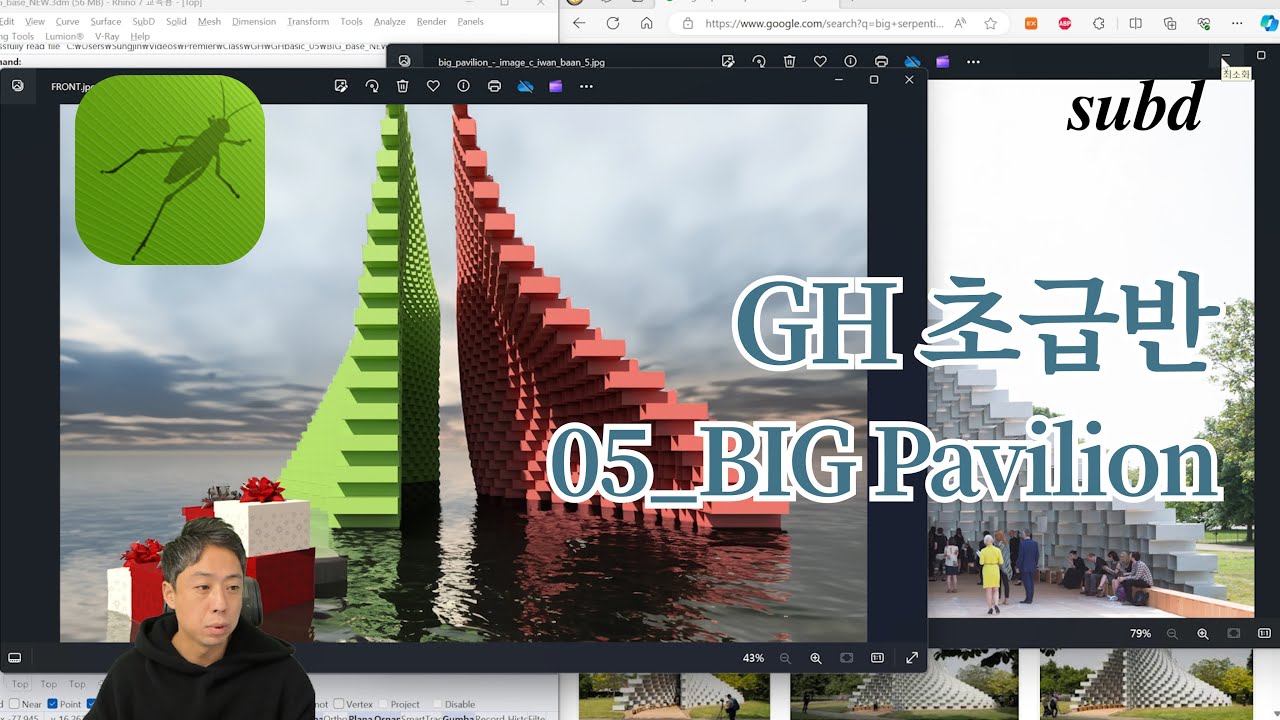Click Clipchamp icon in big_pavilion window
The image size is (1280, 720).
click(x=943, y=61)
